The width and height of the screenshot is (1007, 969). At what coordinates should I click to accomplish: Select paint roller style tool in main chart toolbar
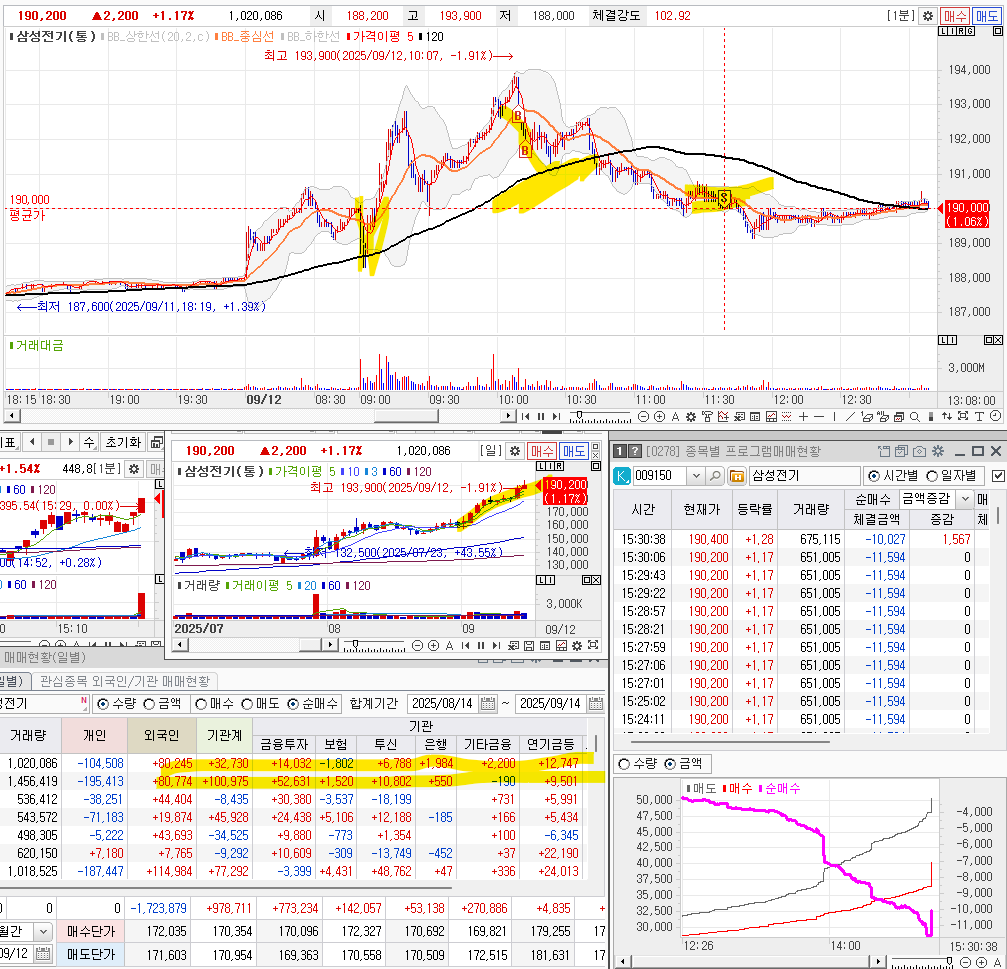point(706,417)
